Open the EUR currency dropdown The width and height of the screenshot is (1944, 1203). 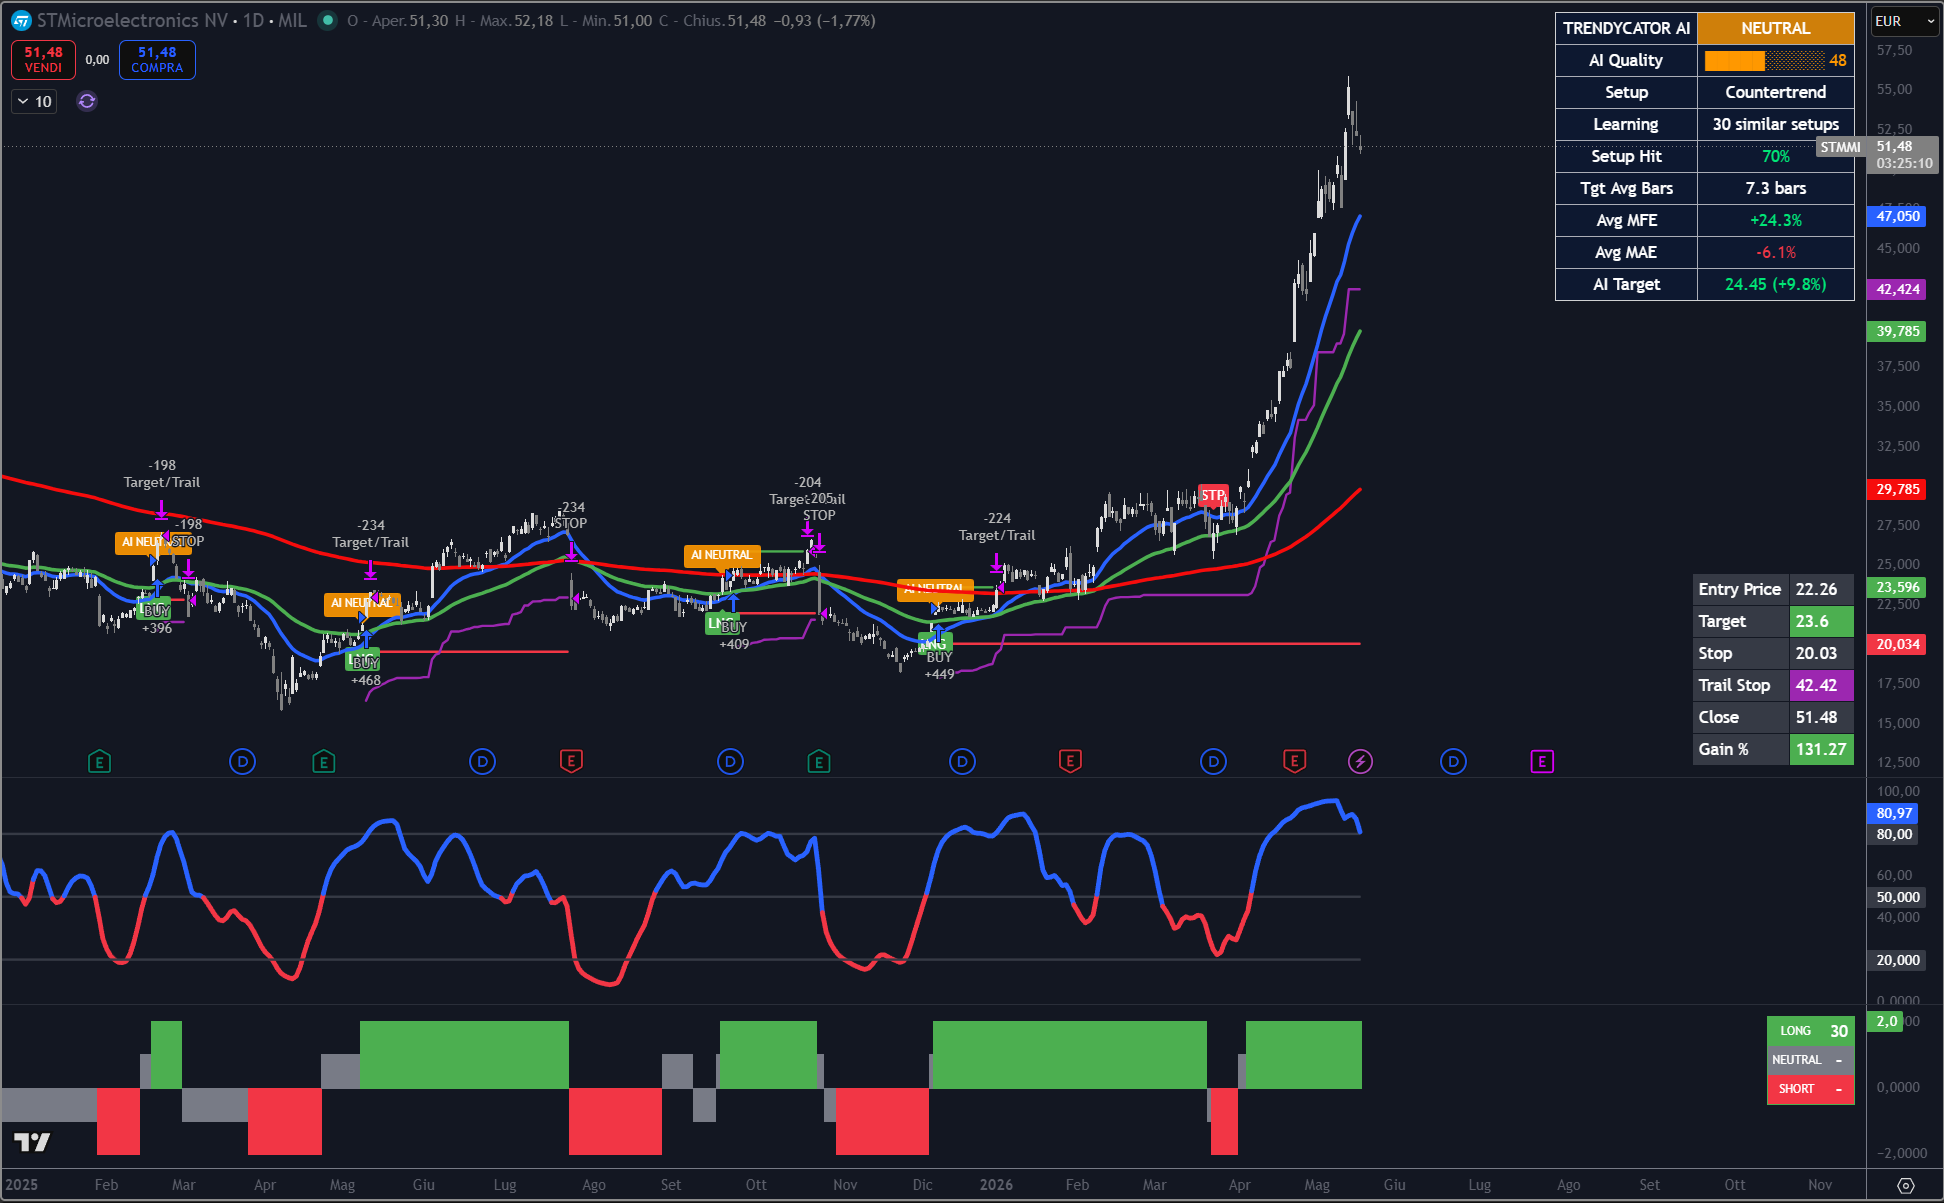point(1904,21)
